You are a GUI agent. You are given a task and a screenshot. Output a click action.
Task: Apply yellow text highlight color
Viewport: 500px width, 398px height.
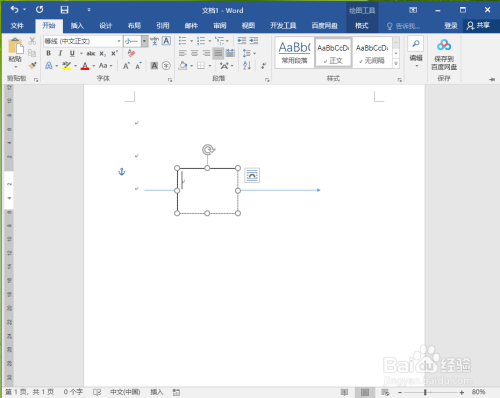click(x=66, y=66)
